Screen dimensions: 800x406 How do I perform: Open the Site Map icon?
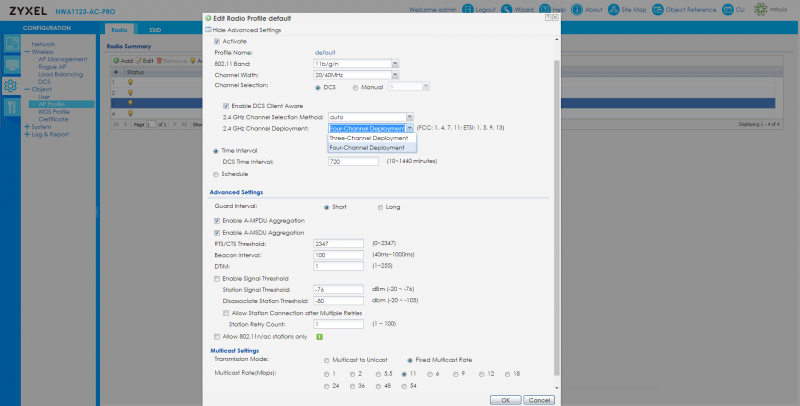(614, 10)
